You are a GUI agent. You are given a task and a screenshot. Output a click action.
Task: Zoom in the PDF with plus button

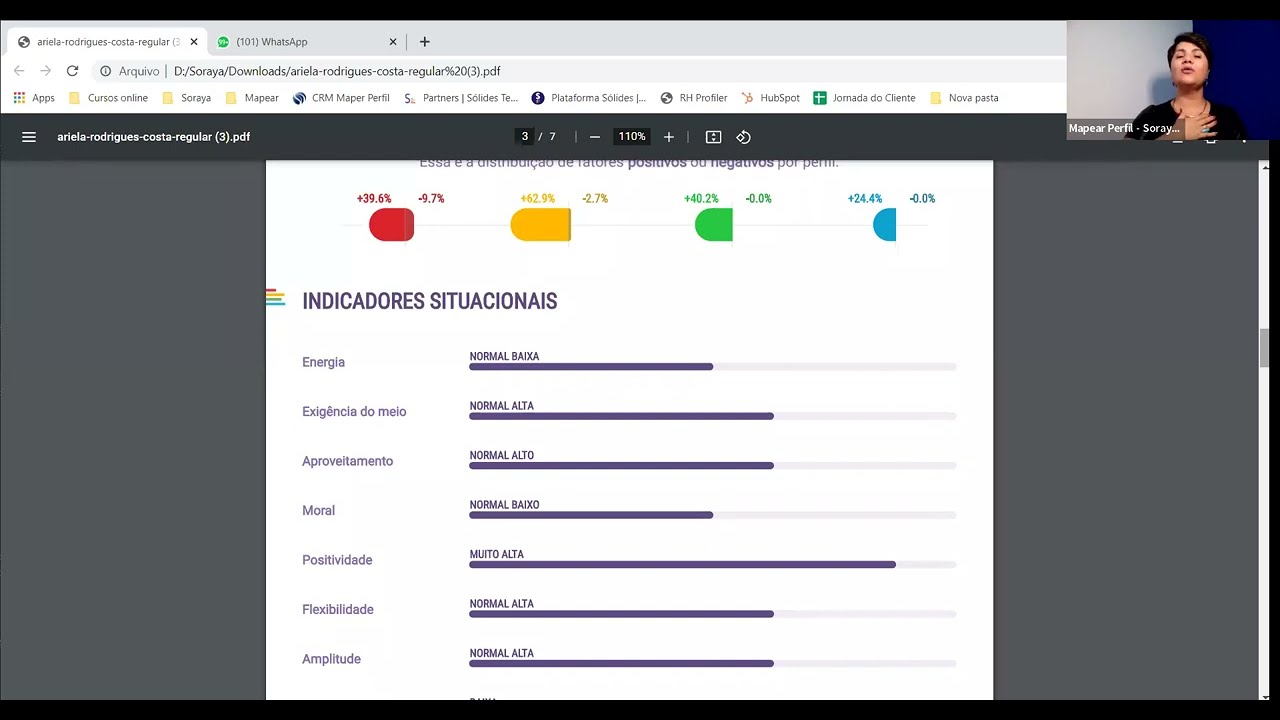coord(669,137)
